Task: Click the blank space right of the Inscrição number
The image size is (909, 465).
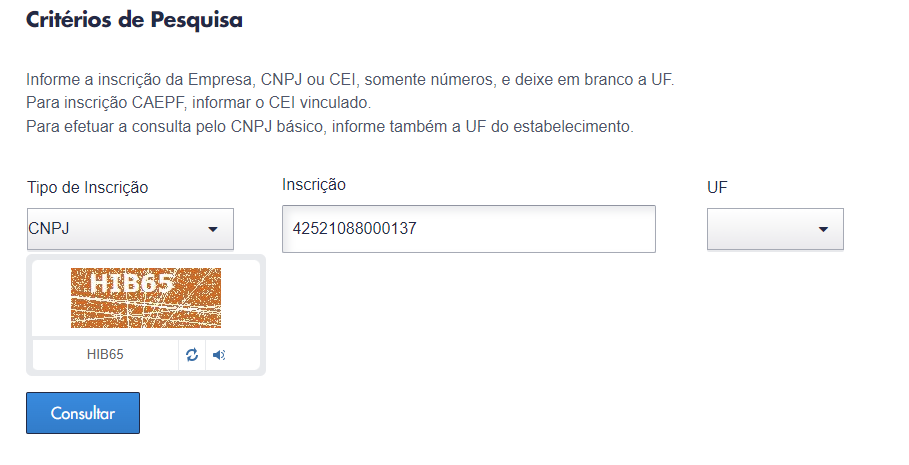Action: [x=540, y=229]
